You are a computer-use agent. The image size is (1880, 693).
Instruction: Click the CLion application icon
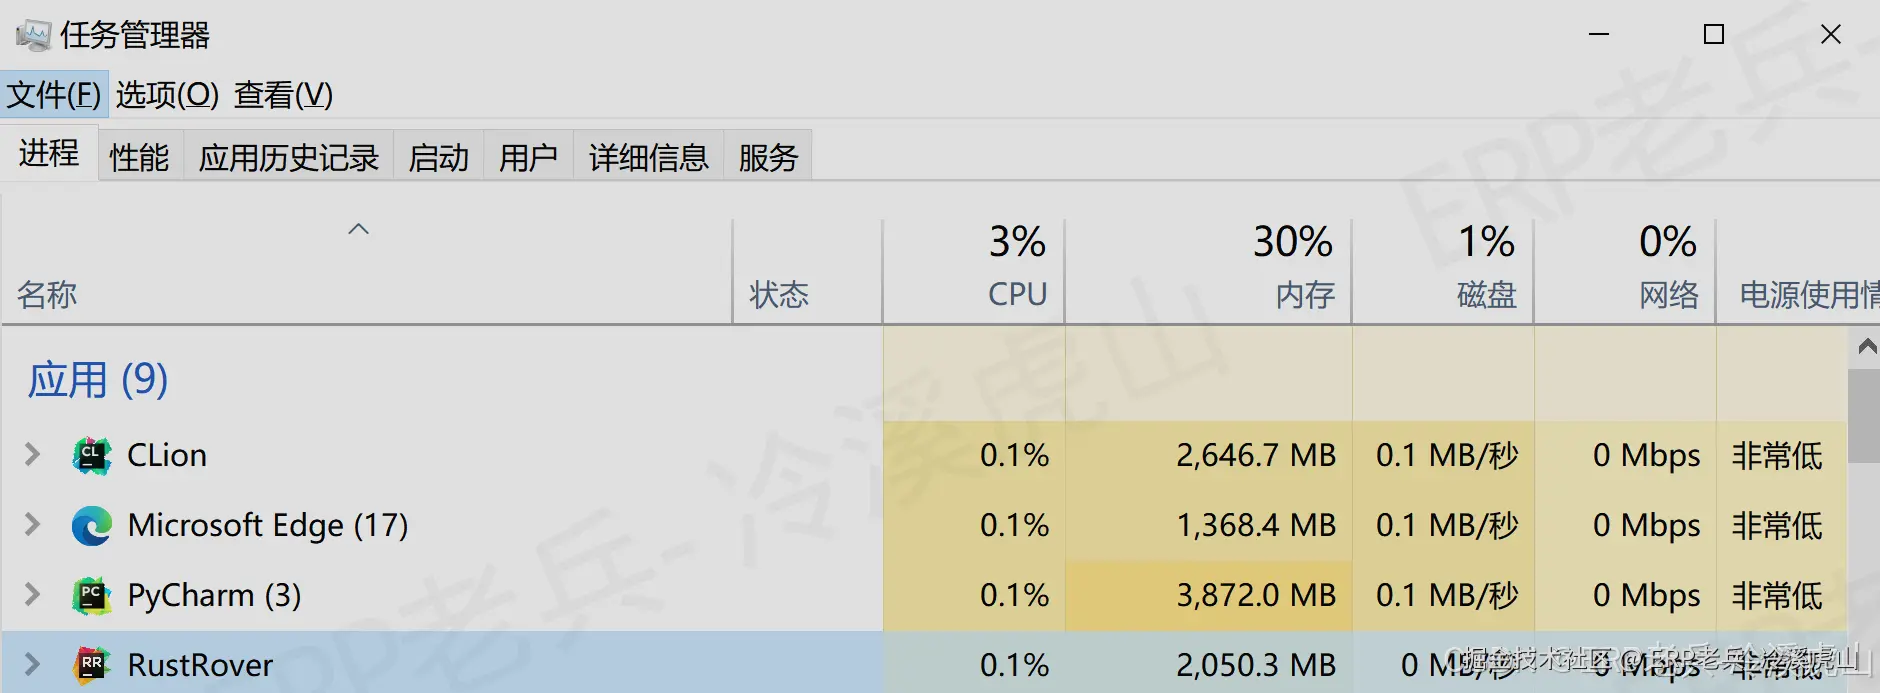click(x=91, y=455)
